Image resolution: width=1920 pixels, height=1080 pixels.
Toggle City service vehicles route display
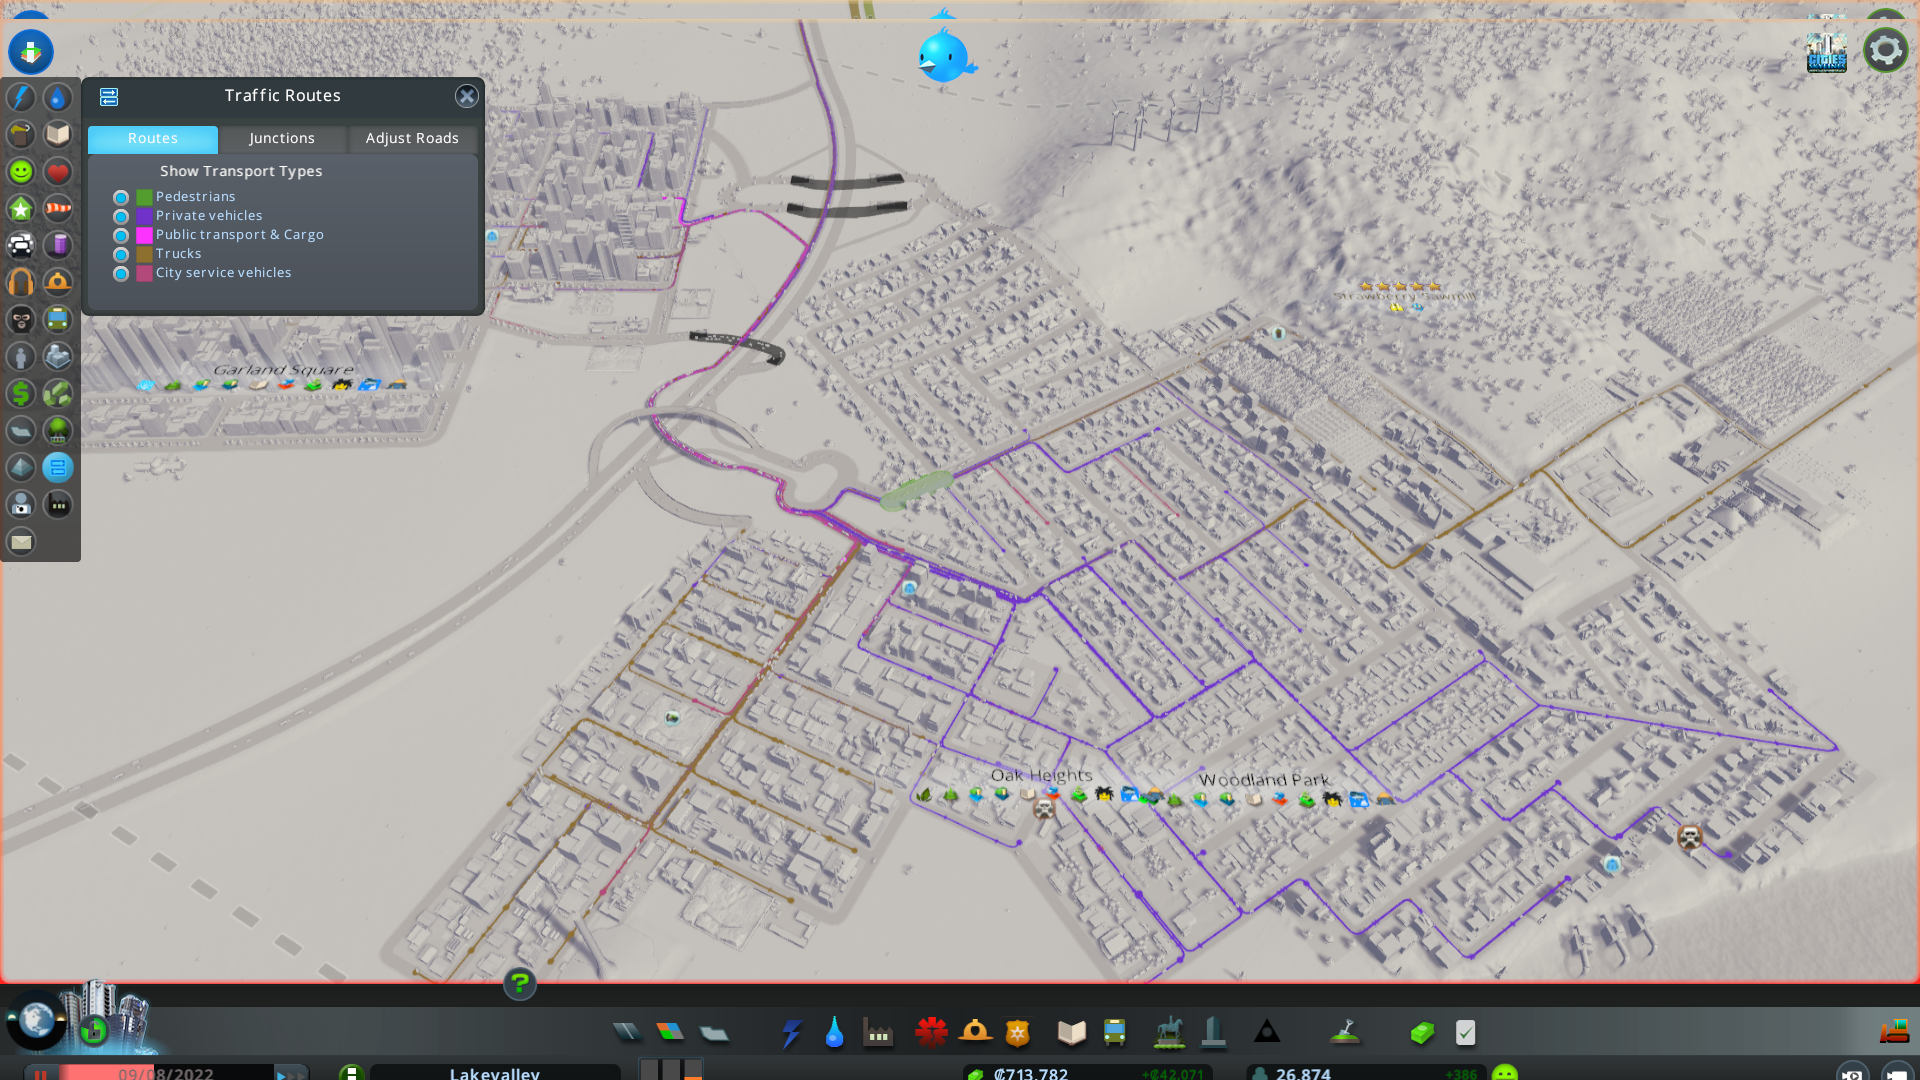click(x=121, y=274)
